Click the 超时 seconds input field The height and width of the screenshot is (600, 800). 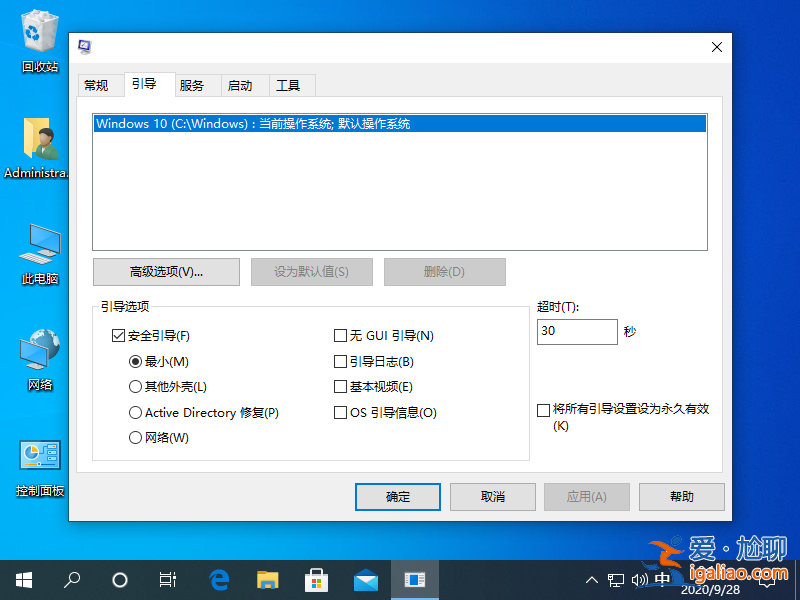point(577,331)
